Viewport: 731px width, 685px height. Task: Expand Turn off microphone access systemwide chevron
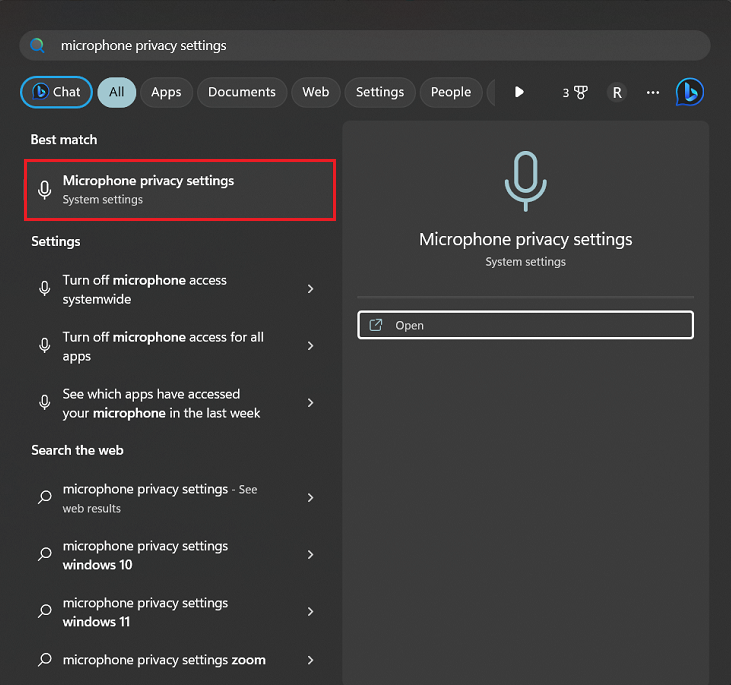(310, 289)
